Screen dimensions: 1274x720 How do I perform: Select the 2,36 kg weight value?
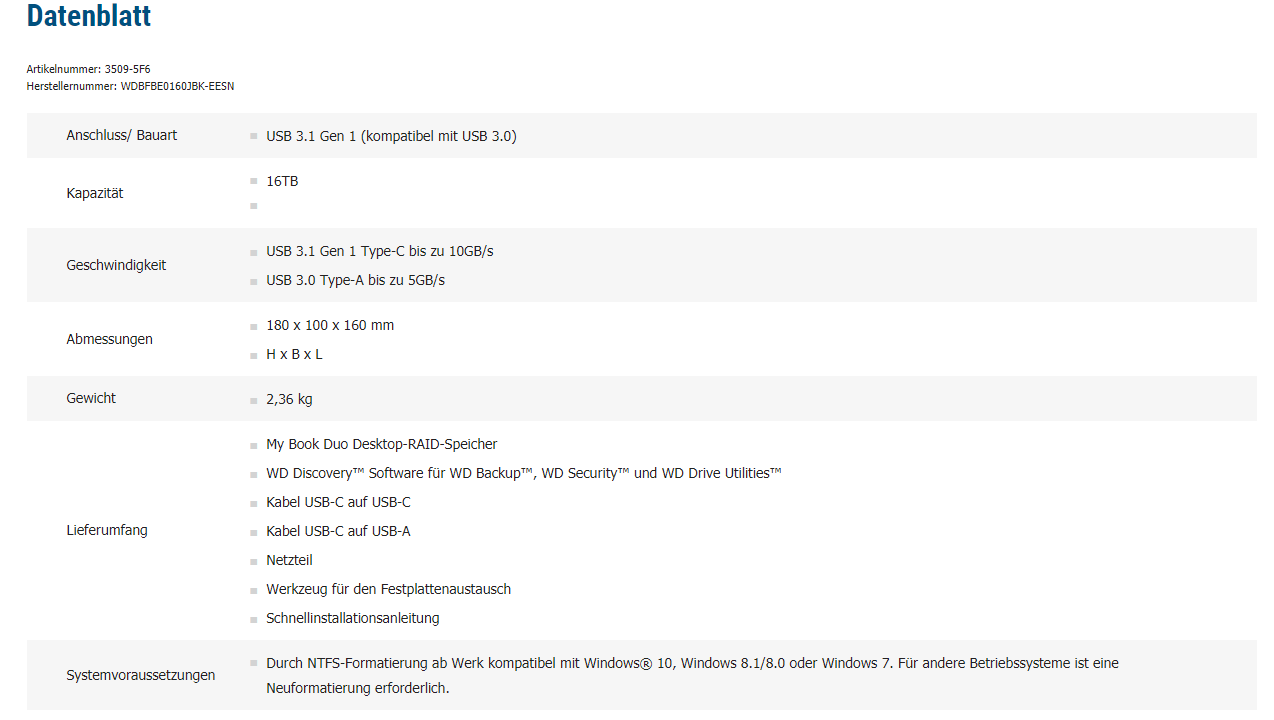[x=289, y=399]
